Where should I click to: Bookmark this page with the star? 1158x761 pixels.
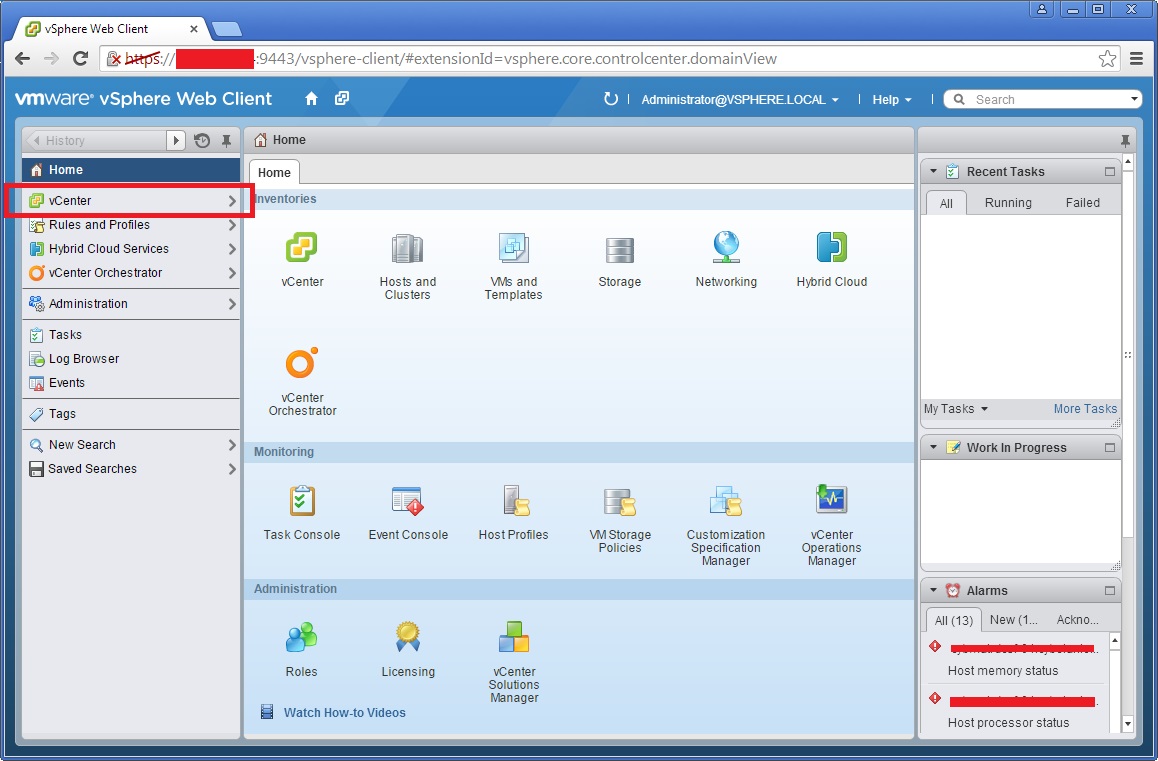(1107, 58)
